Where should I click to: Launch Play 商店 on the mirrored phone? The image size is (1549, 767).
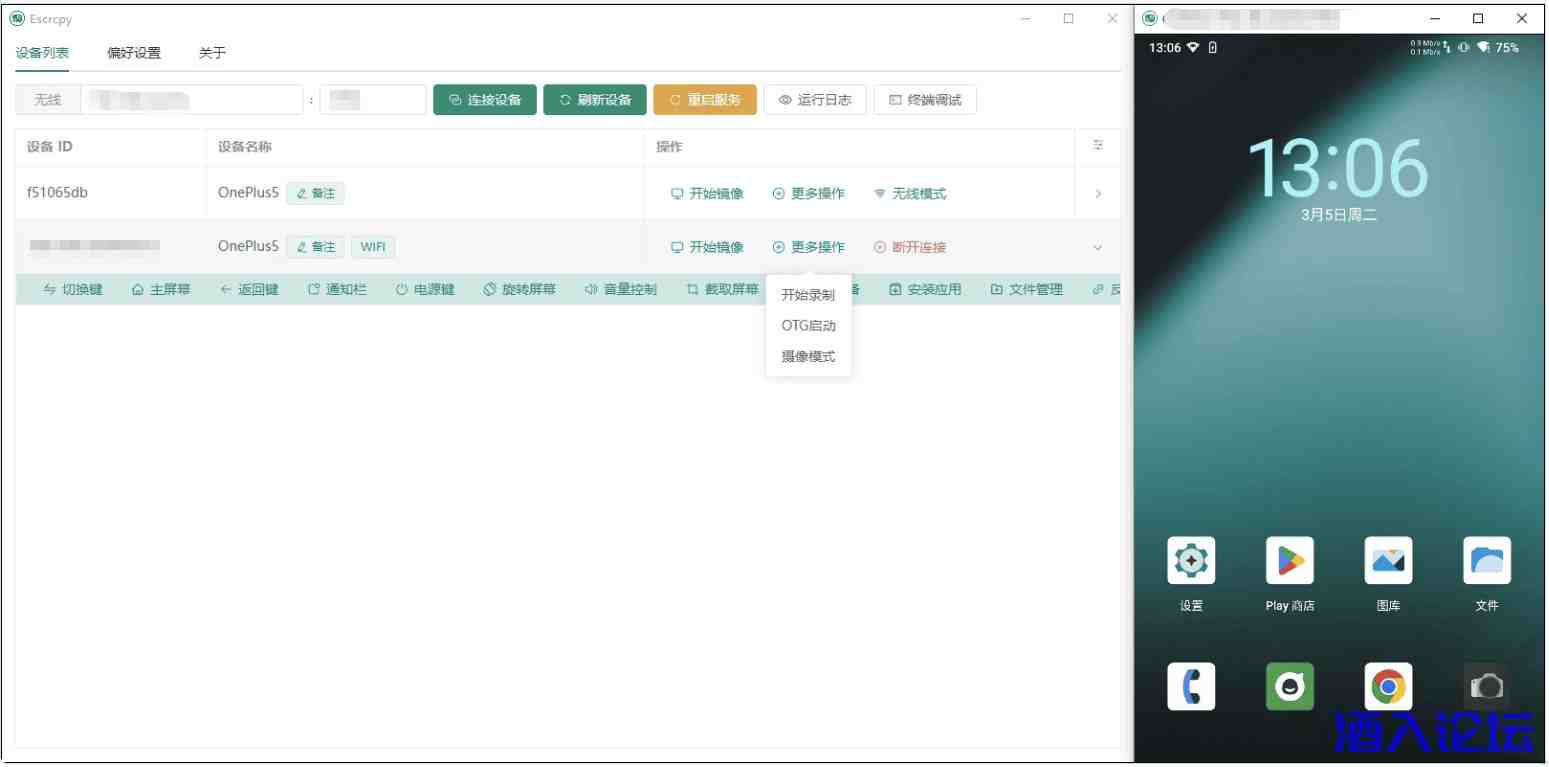click(1289, 561)
